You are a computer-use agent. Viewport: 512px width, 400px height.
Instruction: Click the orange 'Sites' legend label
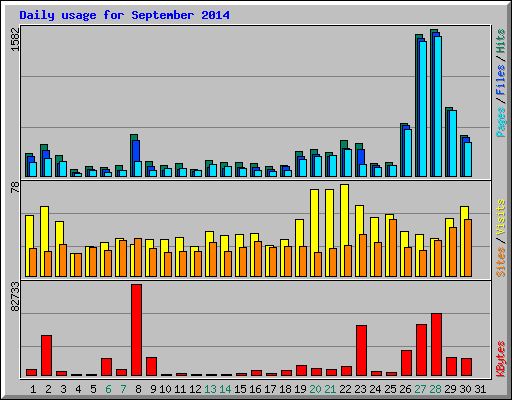[x=500, y=262]
